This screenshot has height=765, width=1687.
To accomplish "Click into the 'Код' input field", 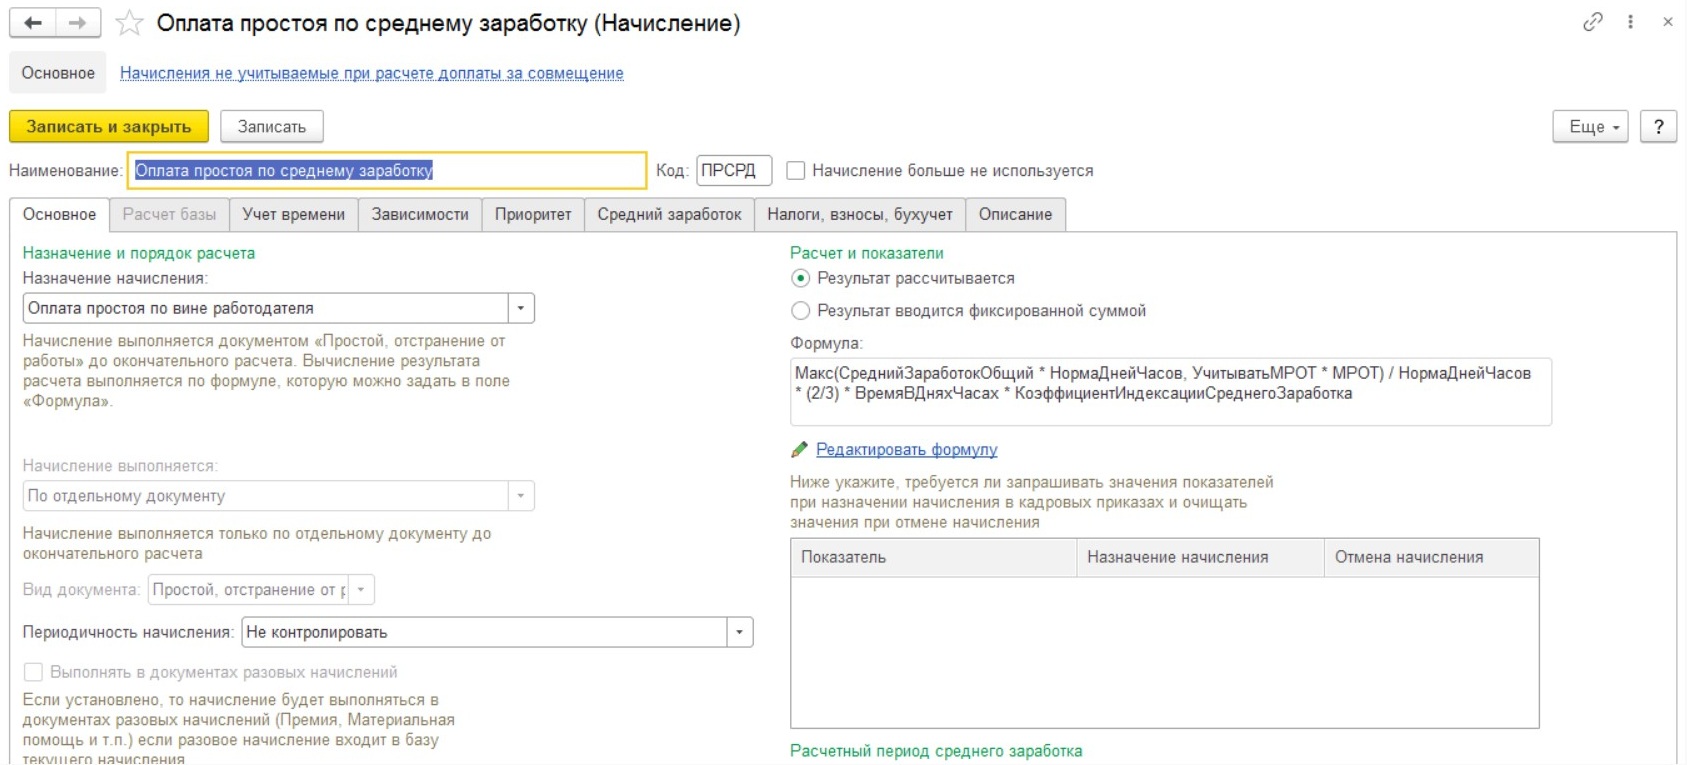I will pyautogui.click(x=734, y=171).
